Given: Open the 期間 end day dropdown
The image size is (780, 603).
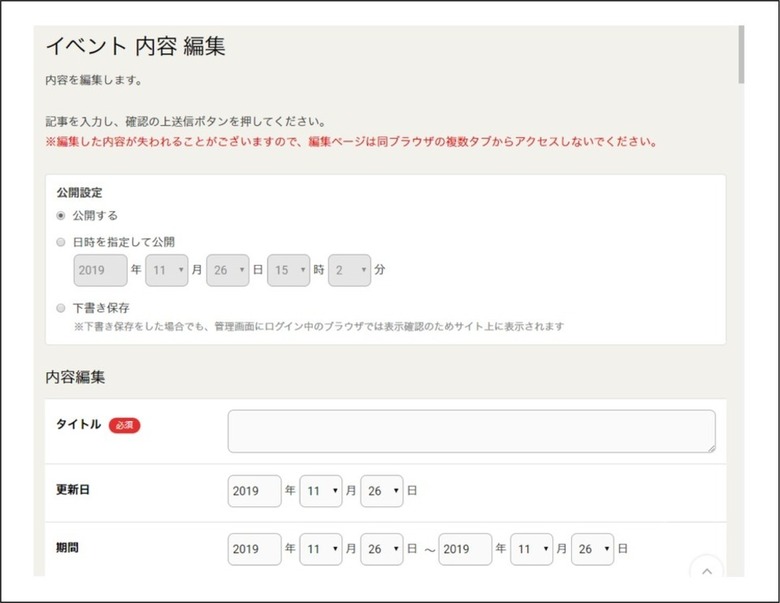Looking at the screenshot, I should point(592,549).
